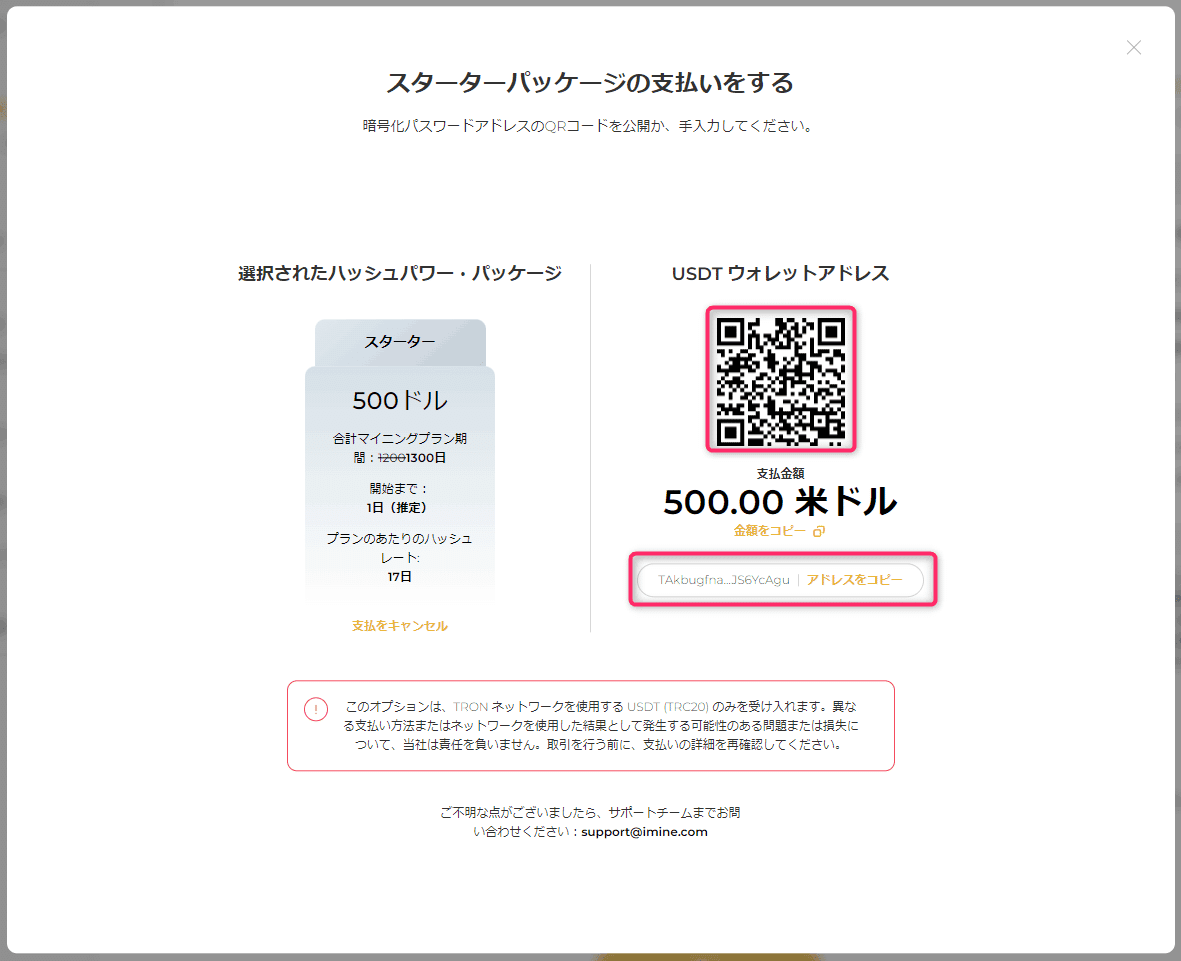Click the red exclamation warning icon

316,709
